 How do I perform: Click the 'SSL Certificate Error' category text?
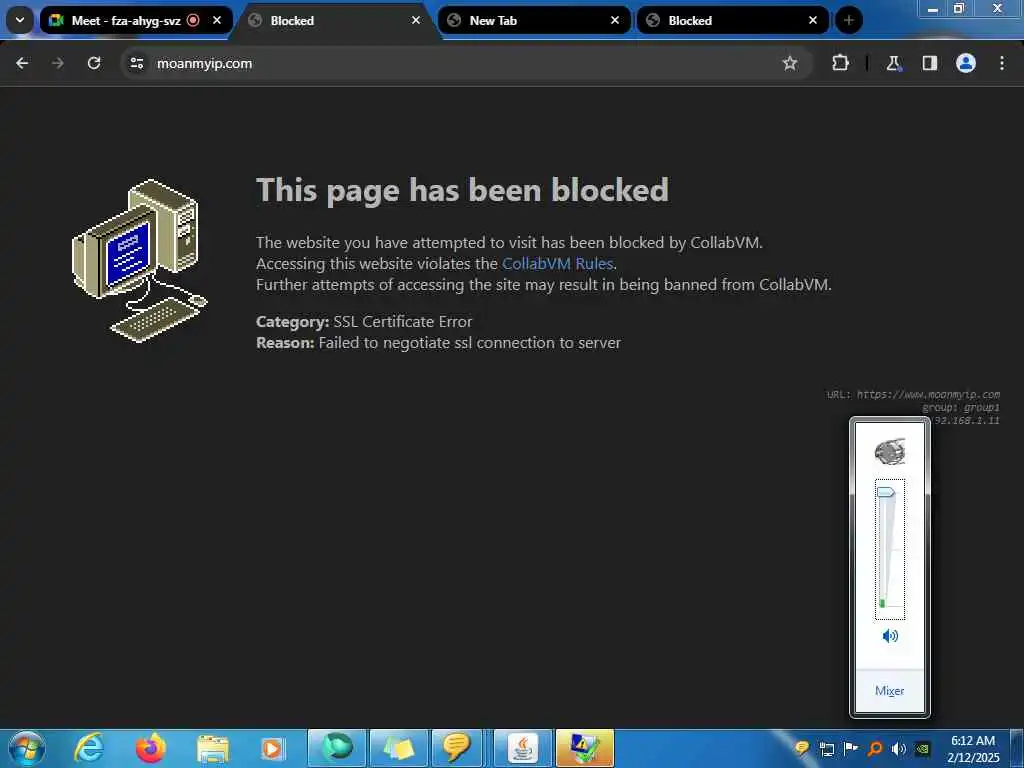click(x=402, y=321)
